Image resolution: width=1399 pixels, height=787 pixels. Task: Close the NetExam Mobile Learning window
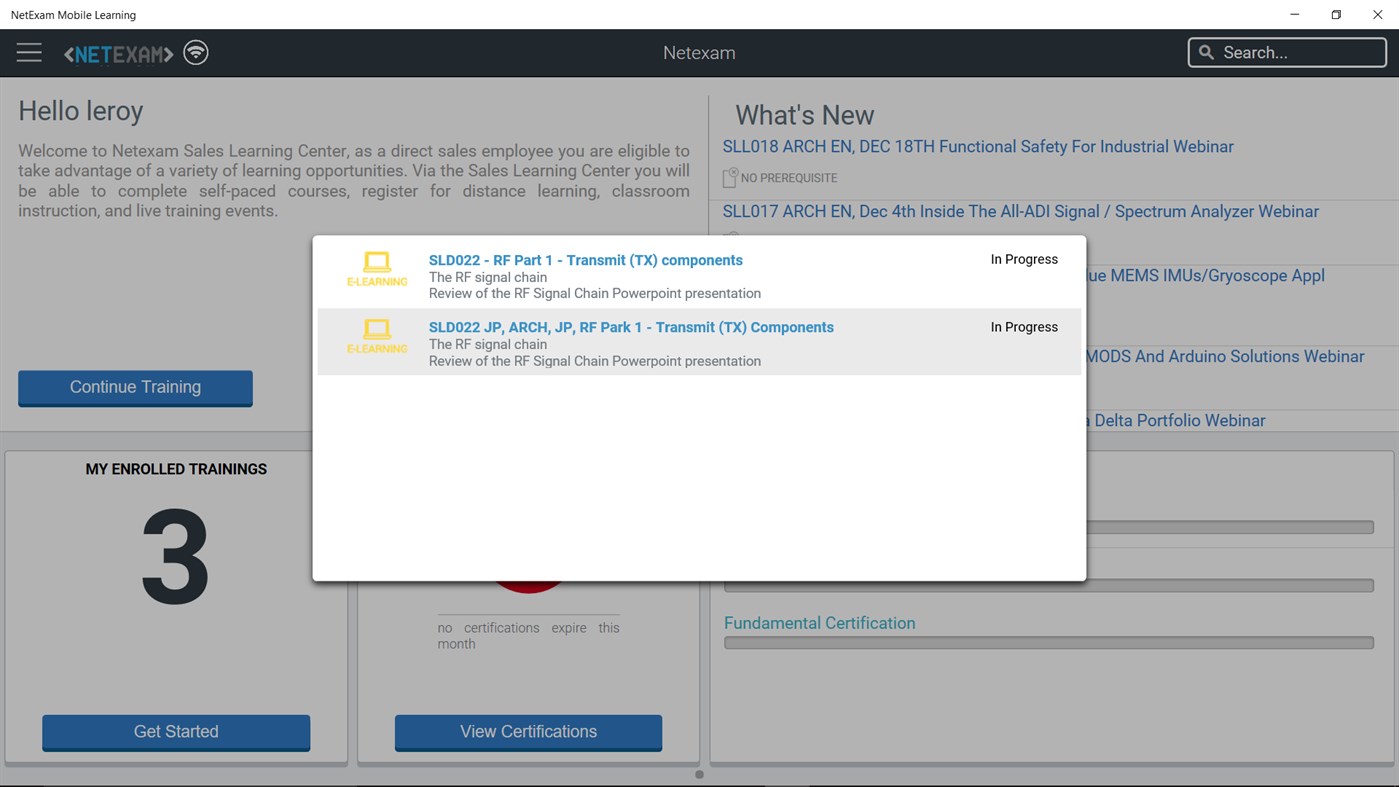coord(1377,15)
